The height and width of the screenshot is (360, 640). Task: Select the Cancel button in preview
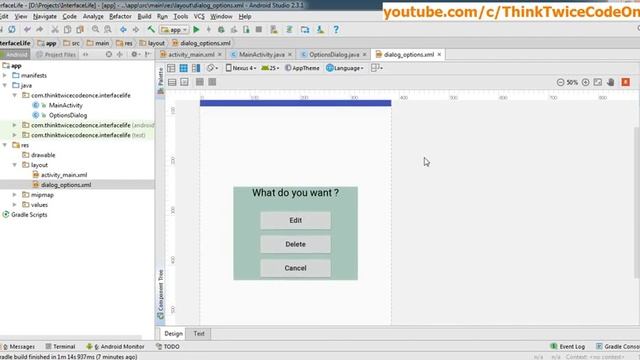[296, 268]
